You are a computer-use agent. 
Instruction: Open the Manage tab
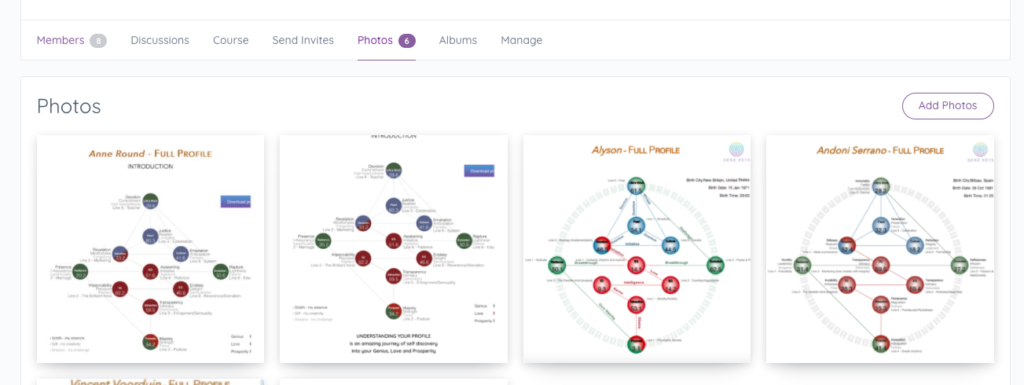521,40
